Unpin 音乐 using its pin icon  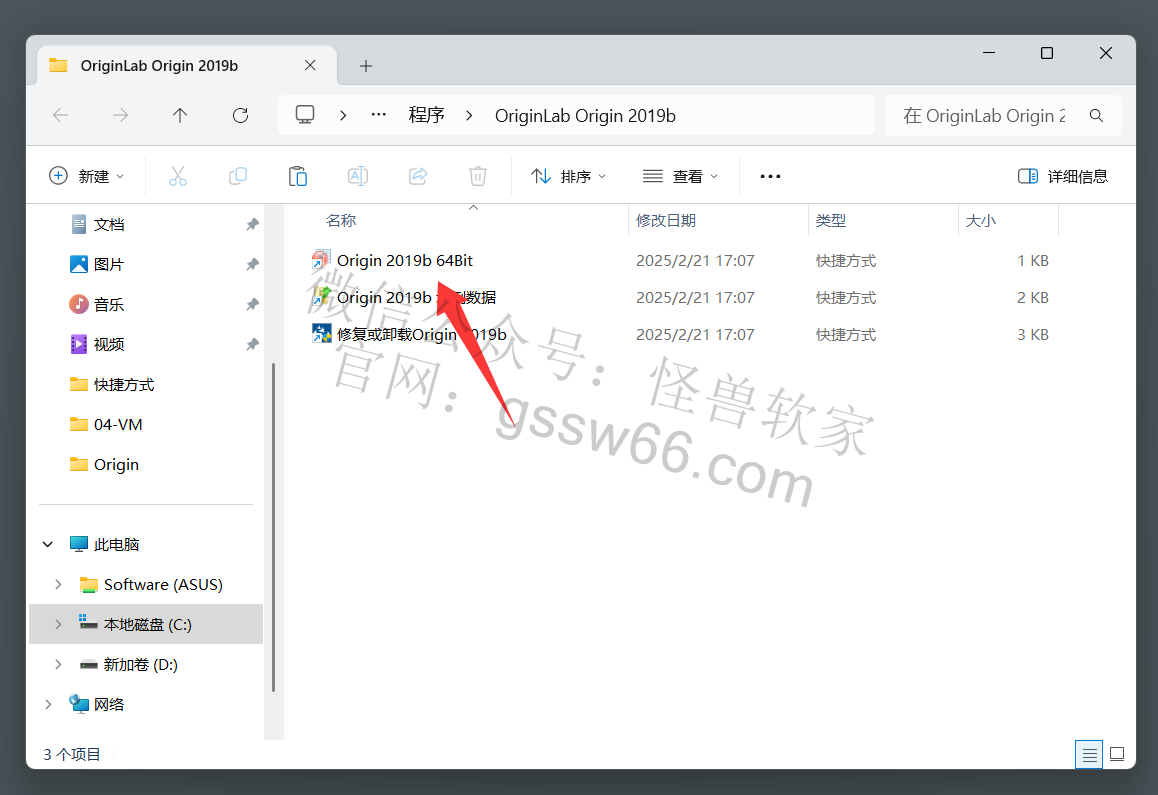(x=253, y=304)
